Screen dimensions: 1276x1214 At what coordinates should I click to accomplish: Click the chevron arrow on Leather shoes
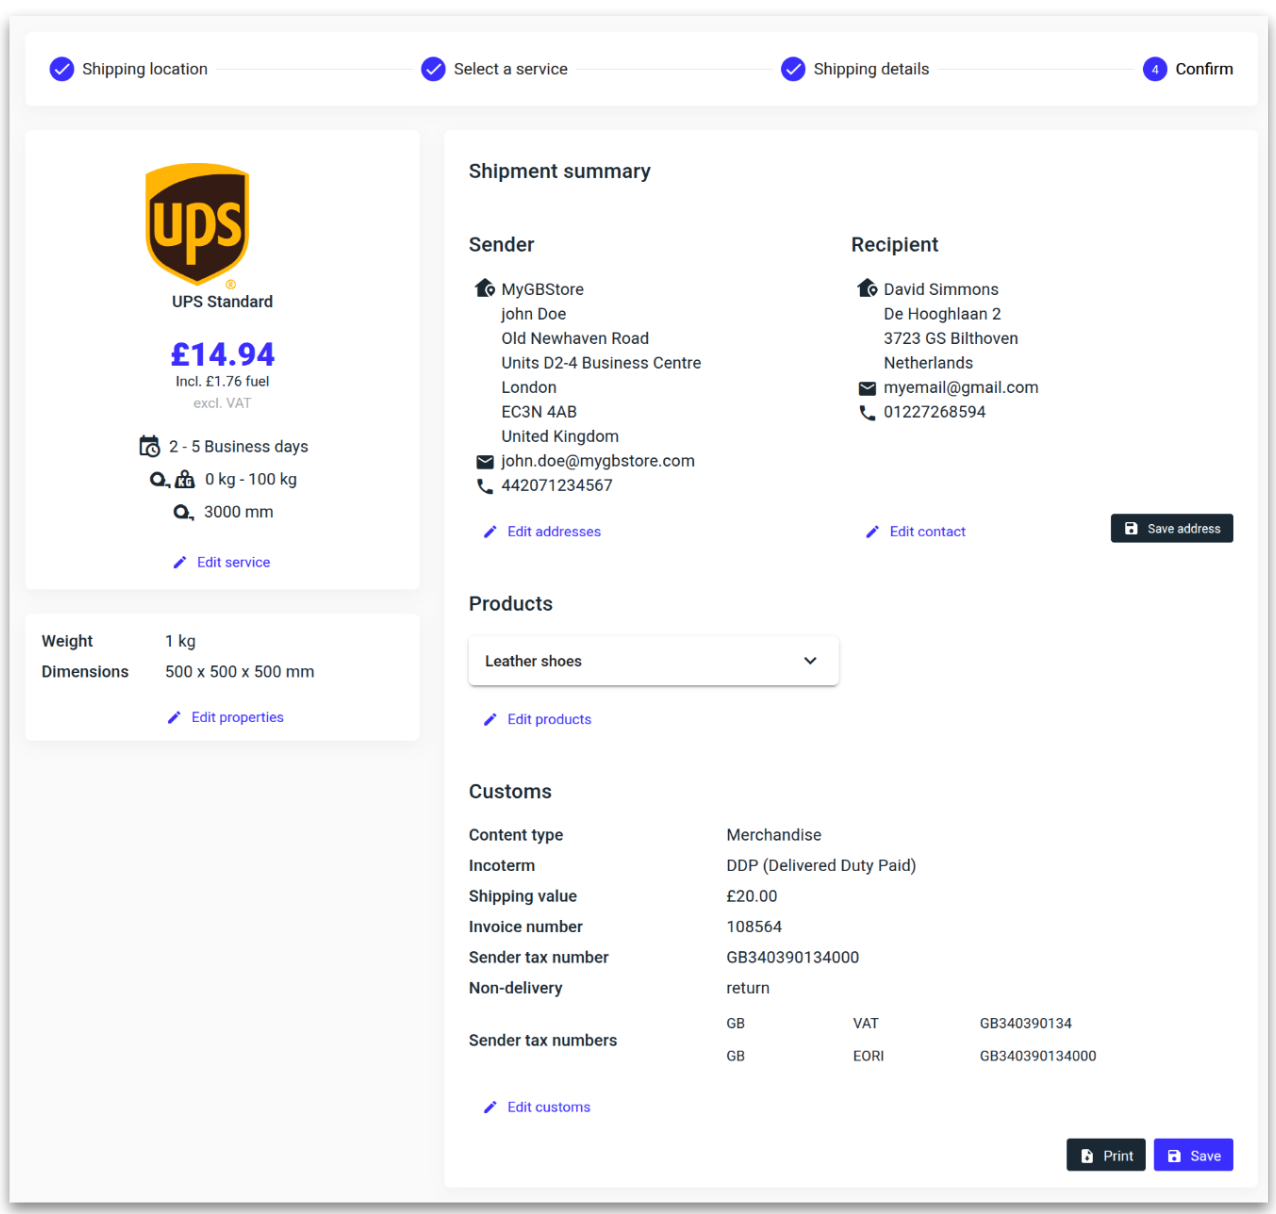coord(810,661)
